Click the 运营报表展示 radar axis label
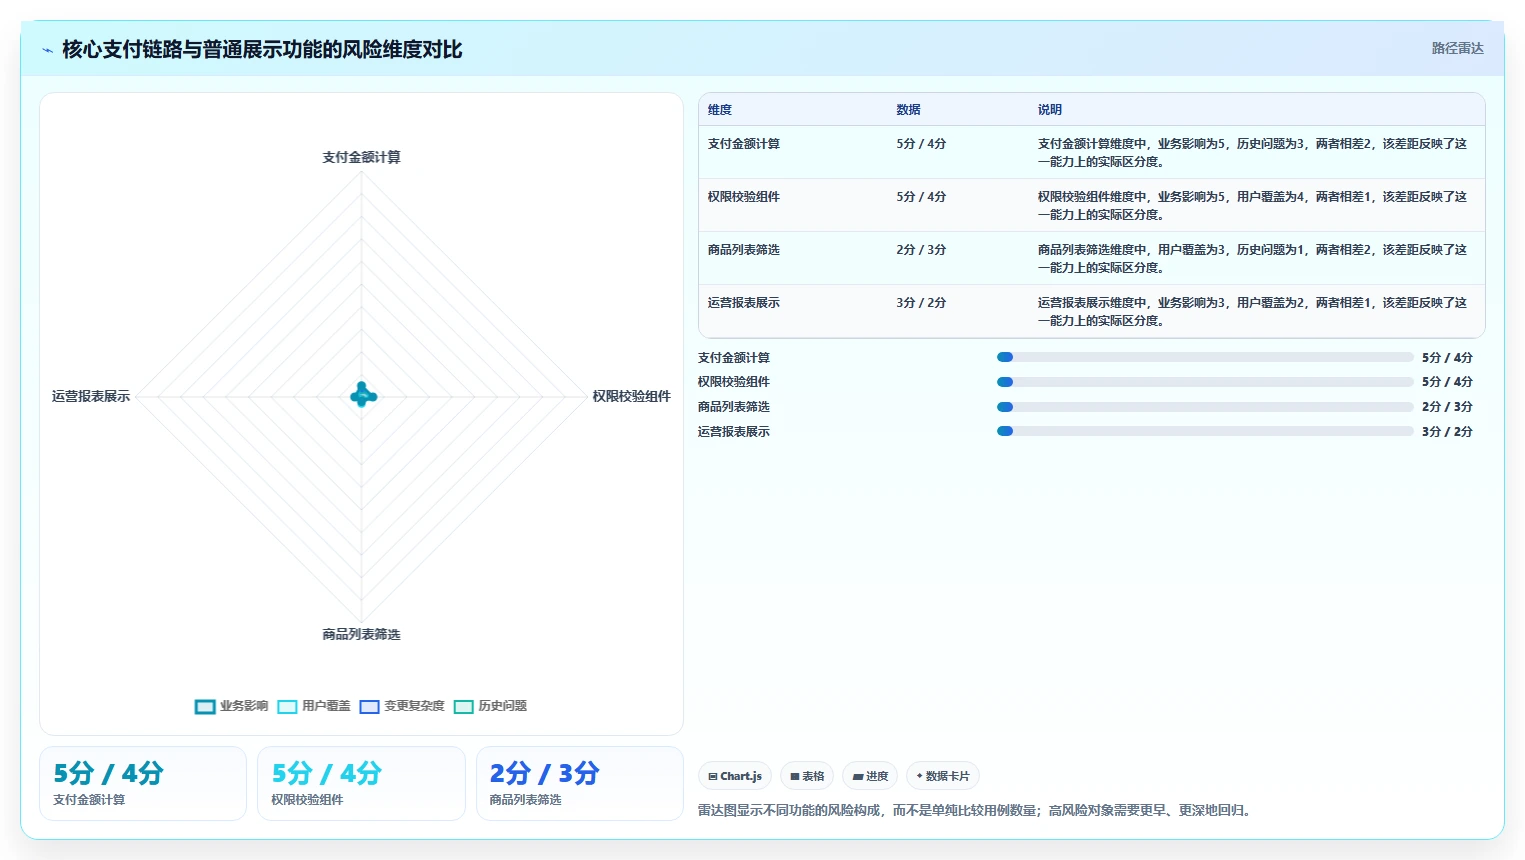 pyautogui.click(x=91, y=396)
